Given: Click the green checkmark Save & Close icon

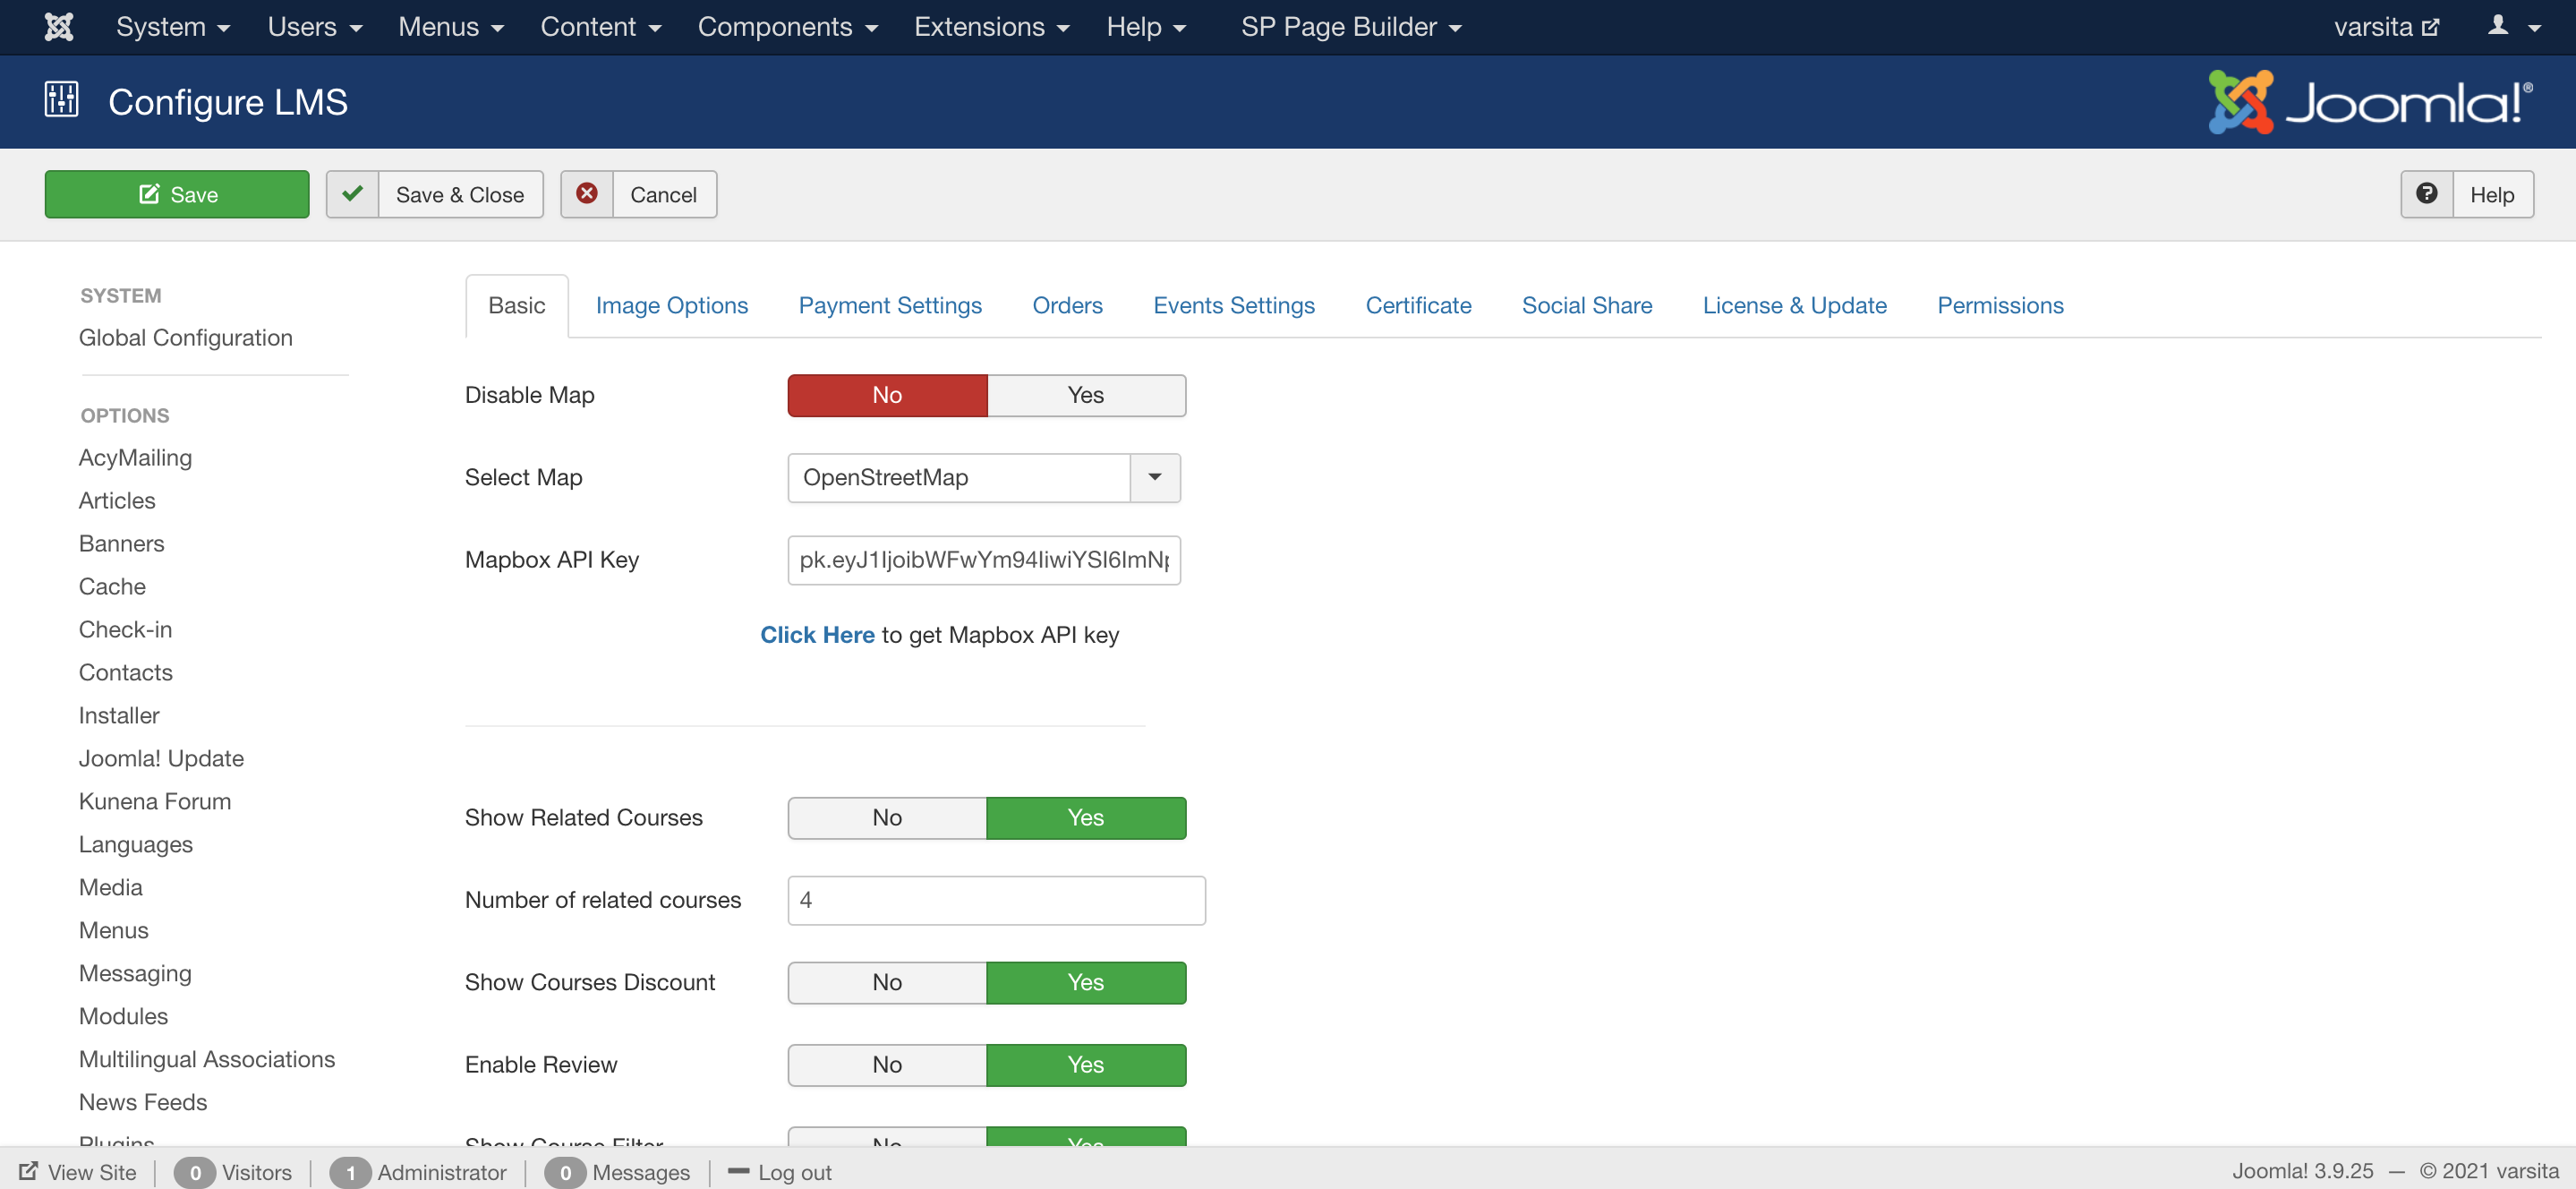Looking at the screenshot, I should (352, 194).
